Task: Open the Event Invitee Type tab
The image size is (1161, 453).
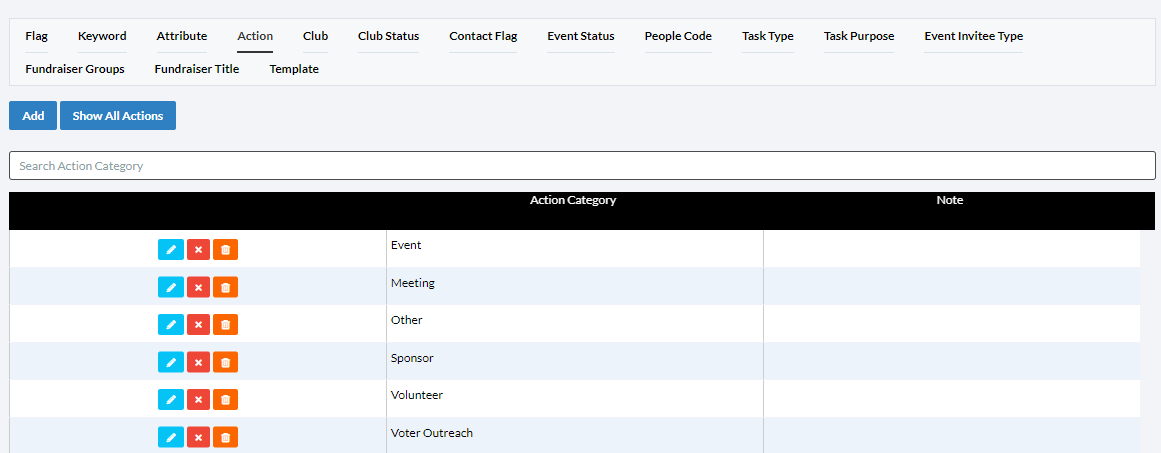Action: tap(974, 36)
